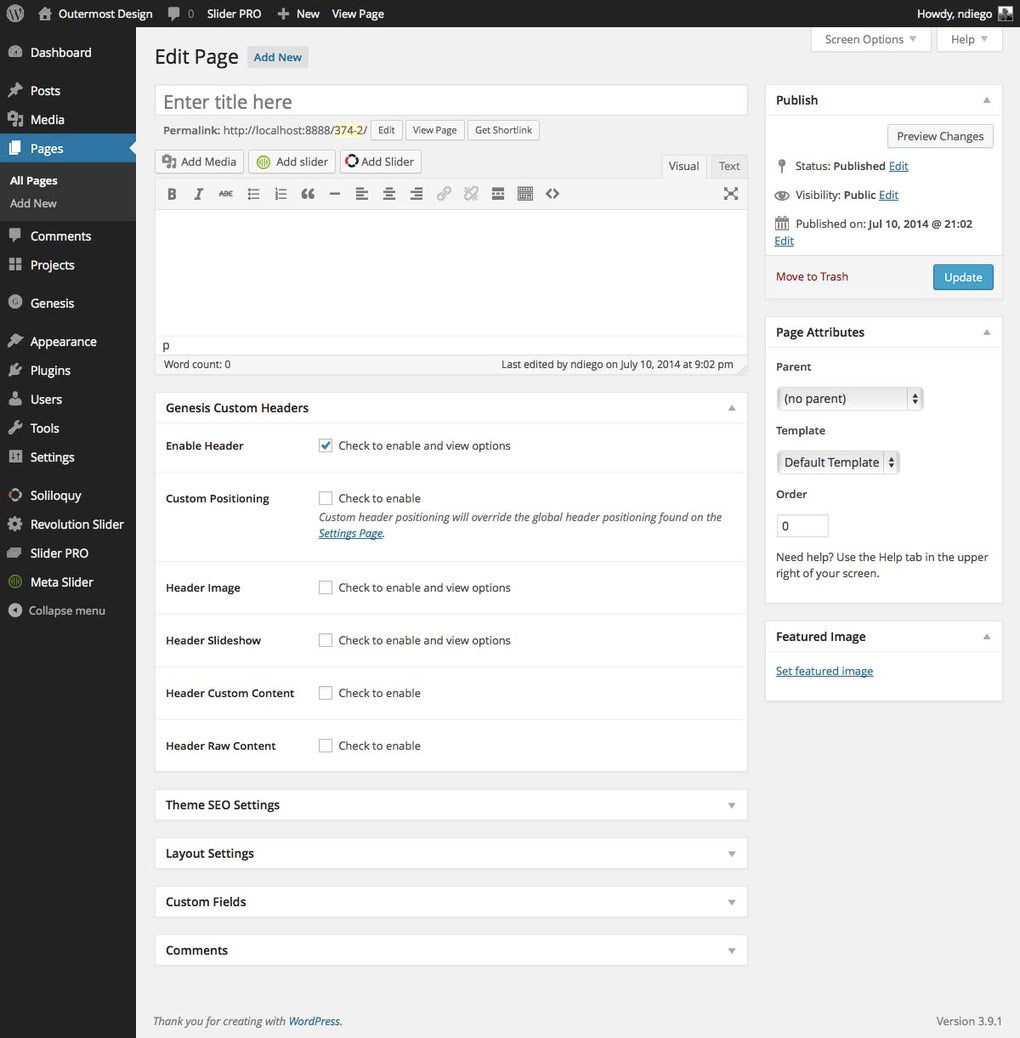The image size is (1020, 1038).
Task: Toggle bold formatting in the visual editor
Action: [171, 193]
